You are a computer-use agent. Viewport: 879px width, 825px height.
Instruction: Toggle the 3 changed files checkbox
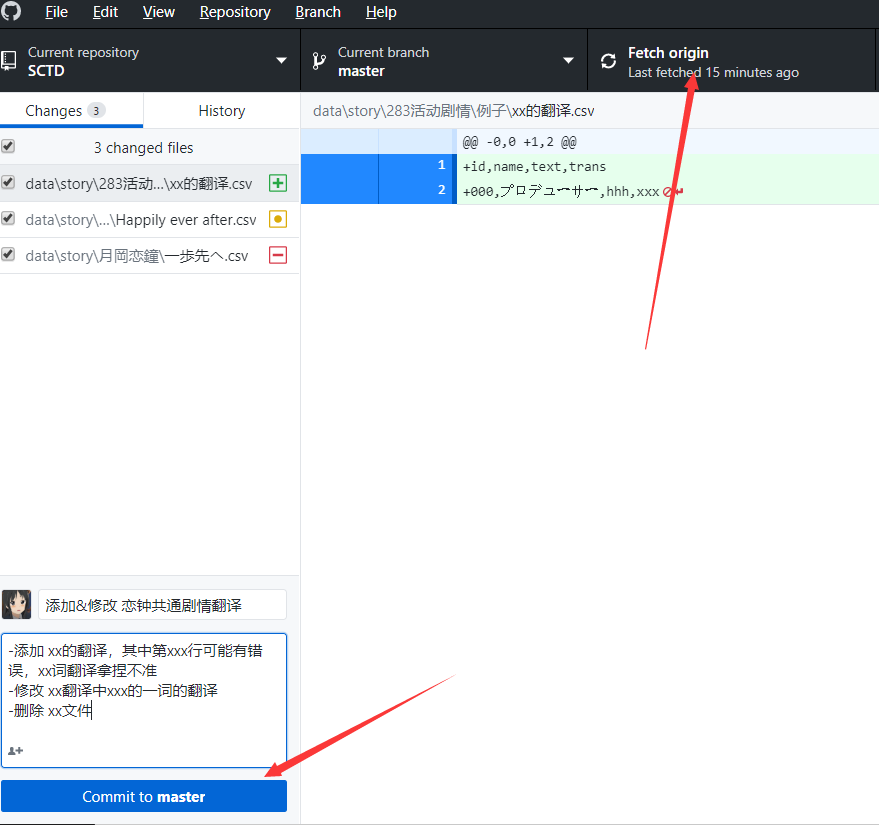click(8, 146)
